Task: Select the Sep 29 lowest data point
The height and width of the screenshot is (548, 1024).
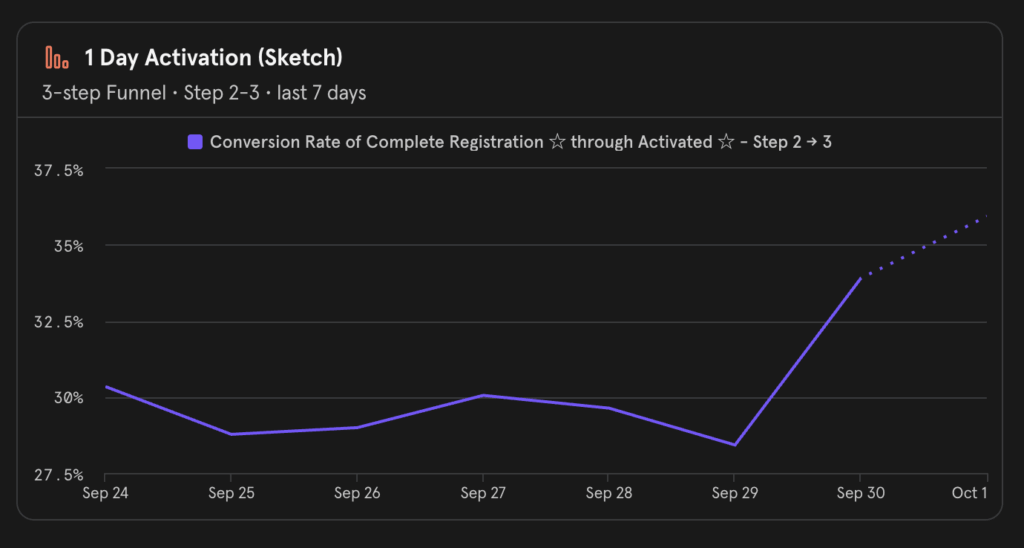Action: 735,445
